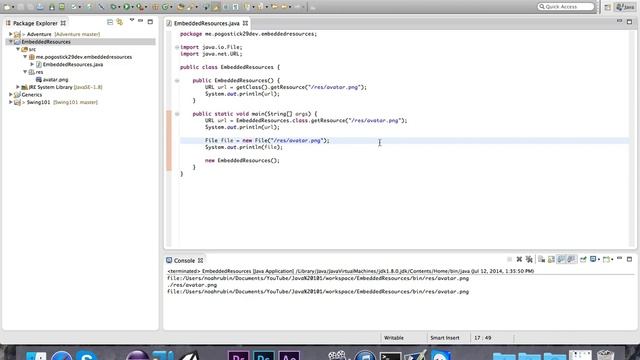640x360 pixels.
Task: Go back to previous edit location arrow
Action: coord(275,7)
